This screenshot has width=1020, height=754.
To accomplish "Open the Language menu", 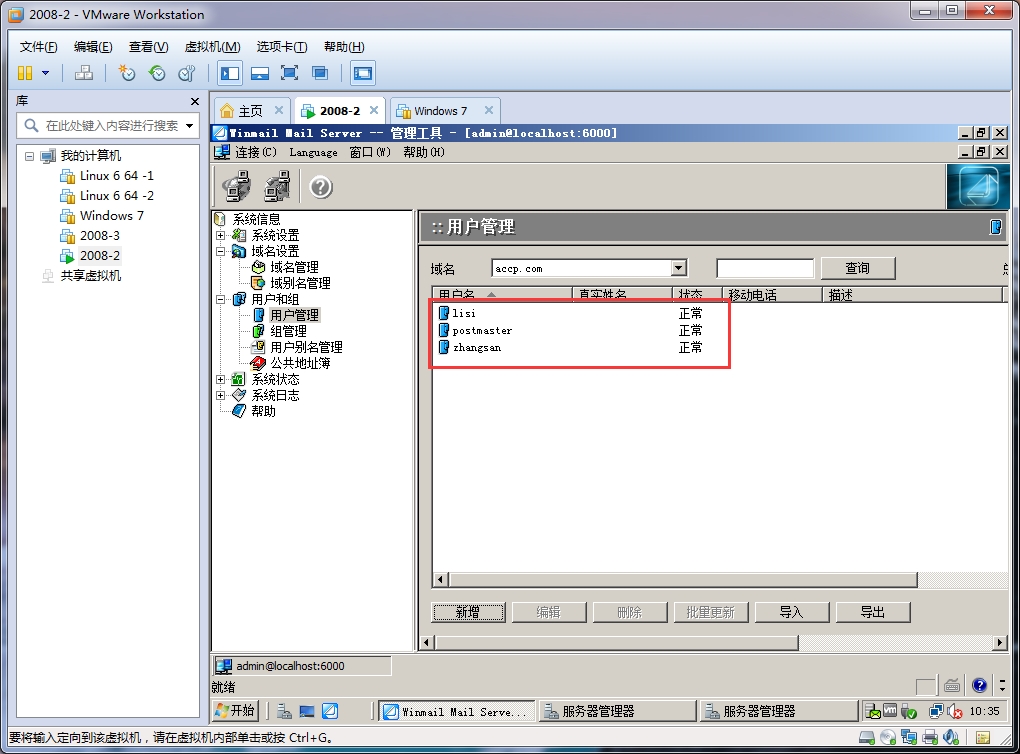I will (313, 152).
